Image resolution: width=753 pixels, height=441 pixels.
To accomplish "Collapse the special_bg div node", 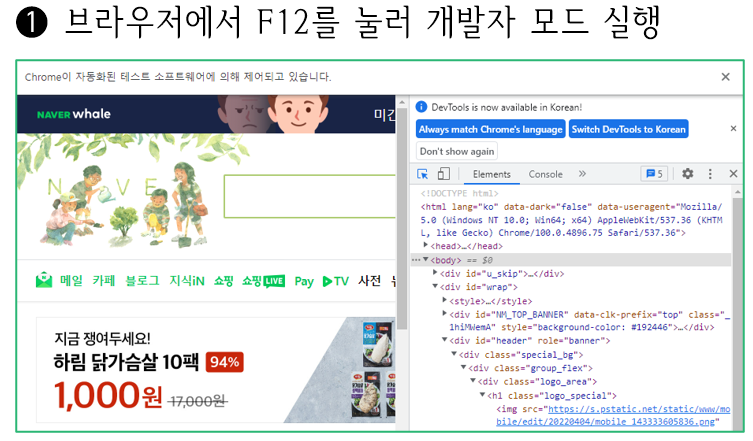I will click(x=454, y=354).
